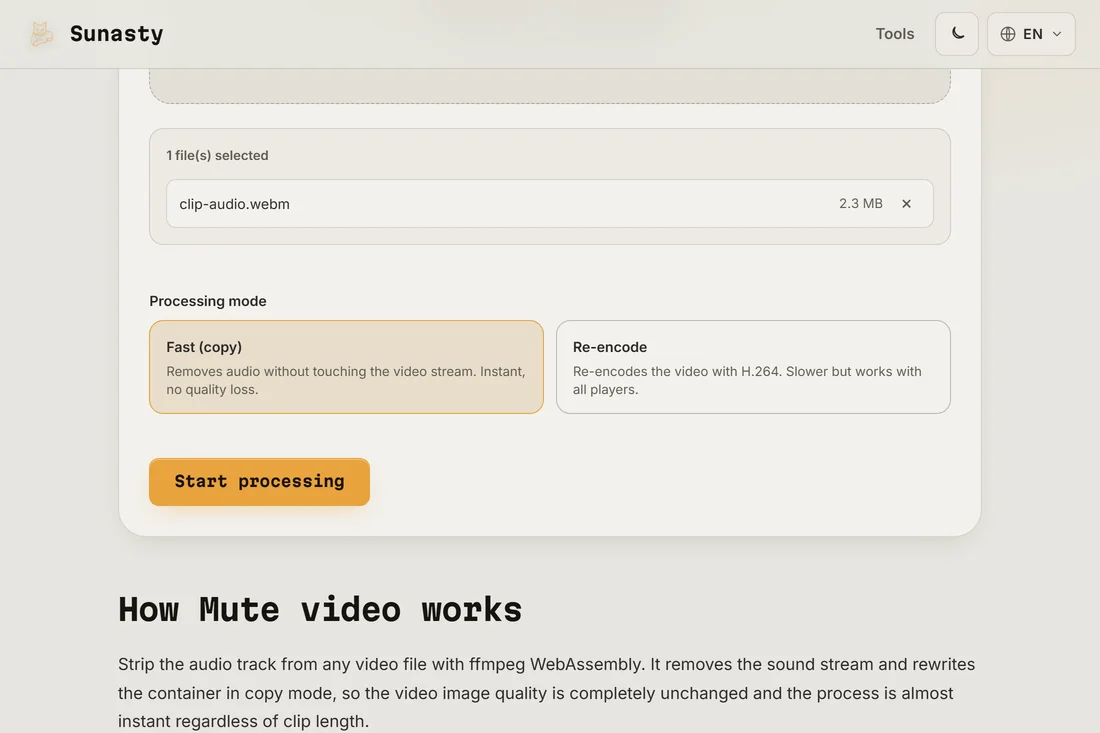Click the Sunasty cat logo icon
This screenshot has width=1100, height=733.
point(41,34)
